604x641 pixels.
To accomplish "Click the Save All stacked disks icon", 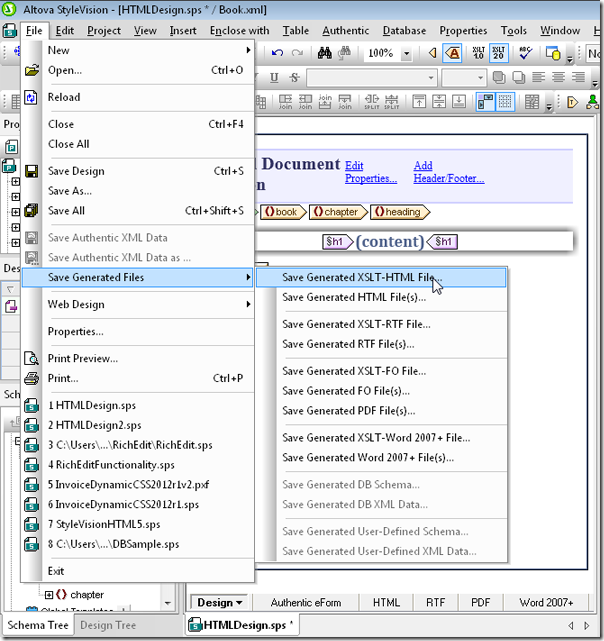I will pos(31,211).
